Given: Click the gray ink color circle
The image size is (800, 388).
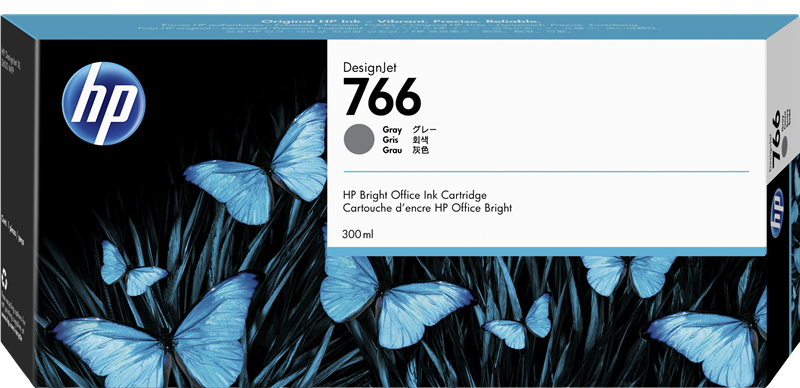Looking at the screenshot, I should [359, 139].
